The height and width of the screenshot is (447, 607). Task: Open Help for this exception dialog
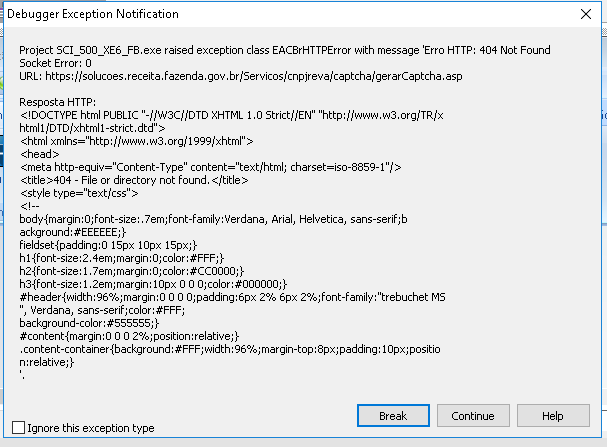553,416
